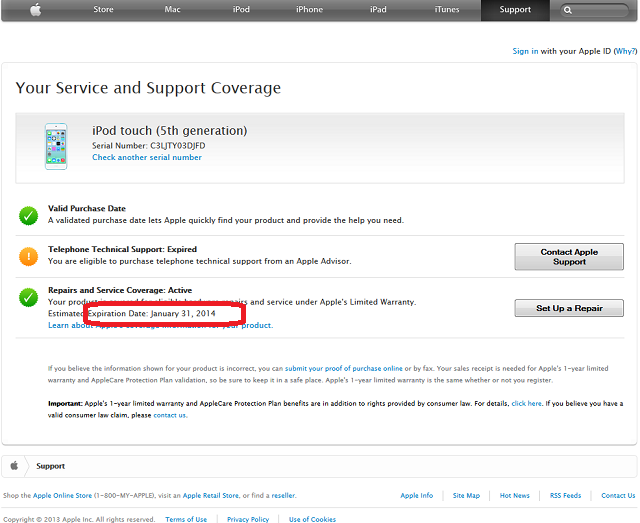The height and width of the screenshot is (523, 640).
Task: Click the orange warning icon for Telephone Support
Action: point(29,256)
